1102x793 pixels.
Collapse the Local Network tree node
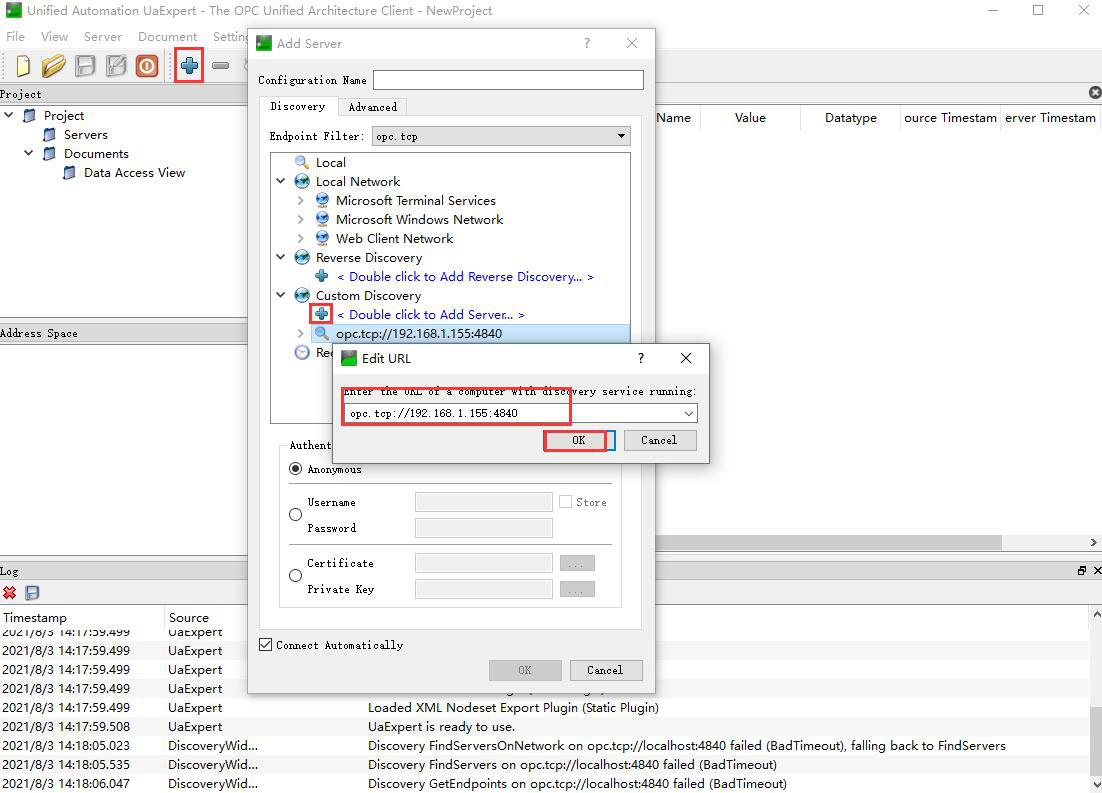click(281, 181)
